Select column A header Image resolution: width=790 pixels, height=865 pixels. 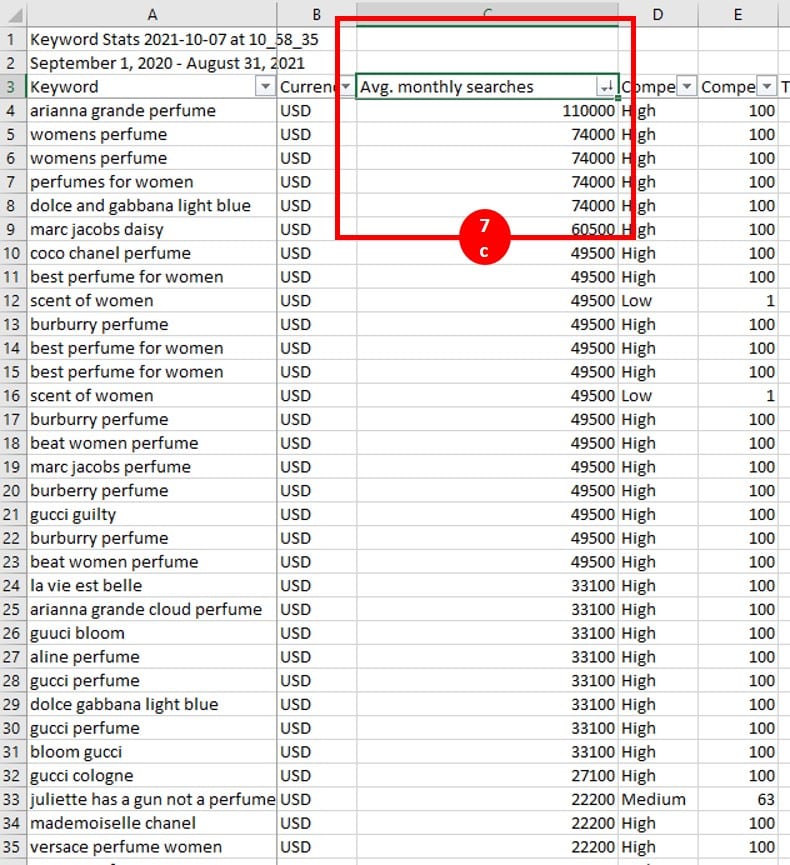(152, 14)
